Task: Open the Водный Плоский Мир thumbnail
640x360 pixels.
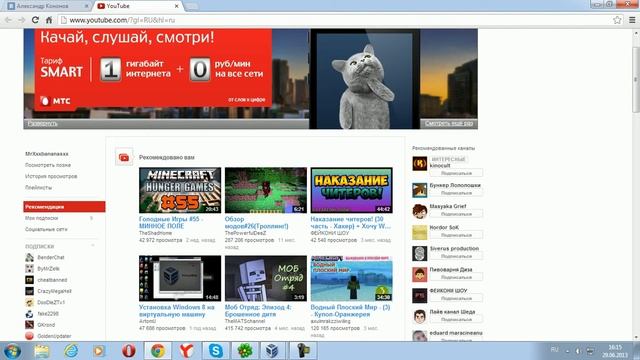Action: coord(351,278)
